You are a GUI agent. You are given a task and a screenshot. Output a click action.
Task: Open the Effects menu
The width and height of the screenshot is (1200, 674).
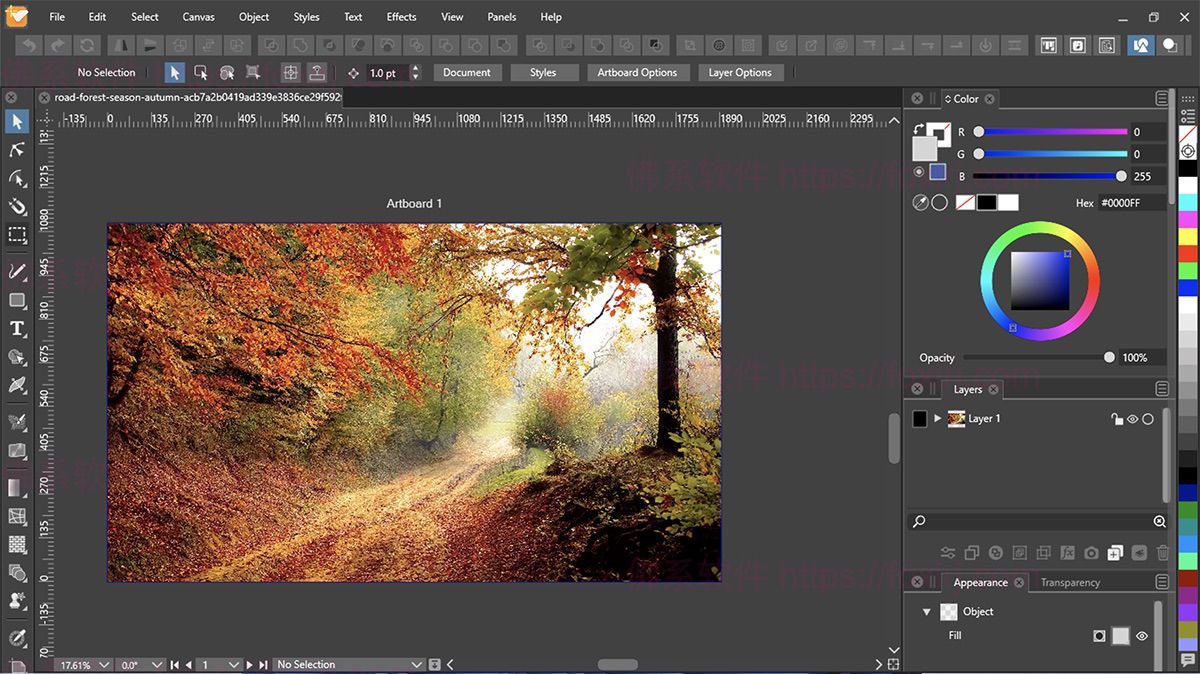tap(401, 17)
